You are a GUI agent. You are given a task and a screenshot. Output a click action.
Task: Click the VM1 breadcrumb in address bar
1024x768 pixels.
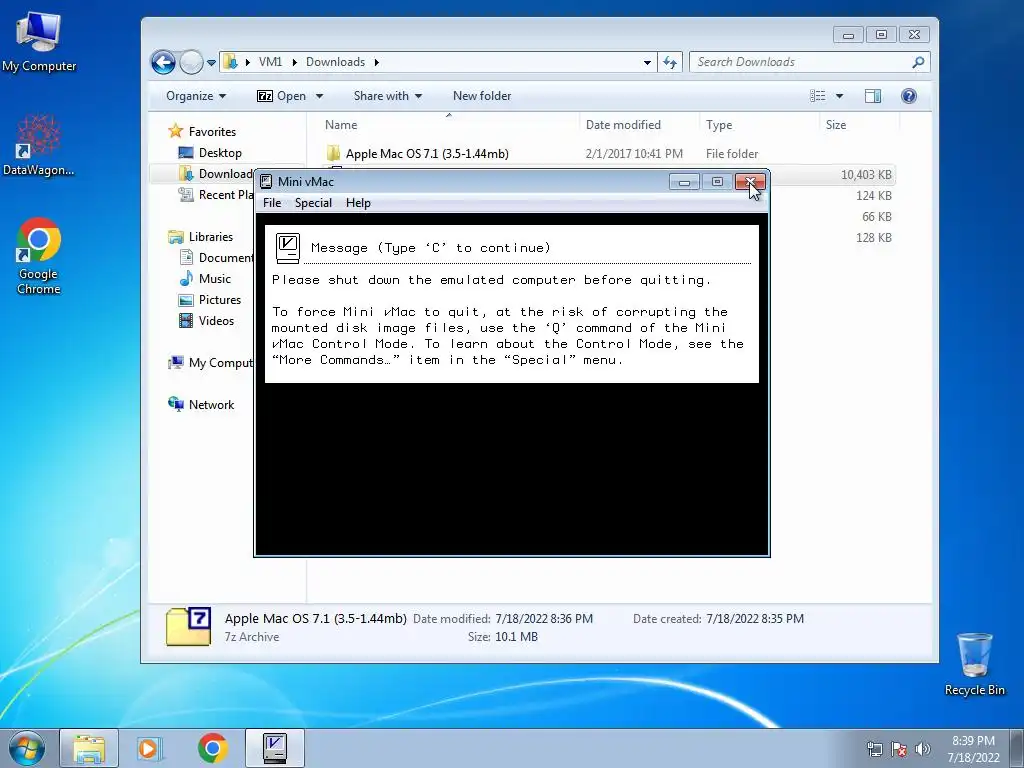click(x=270, y=62)
